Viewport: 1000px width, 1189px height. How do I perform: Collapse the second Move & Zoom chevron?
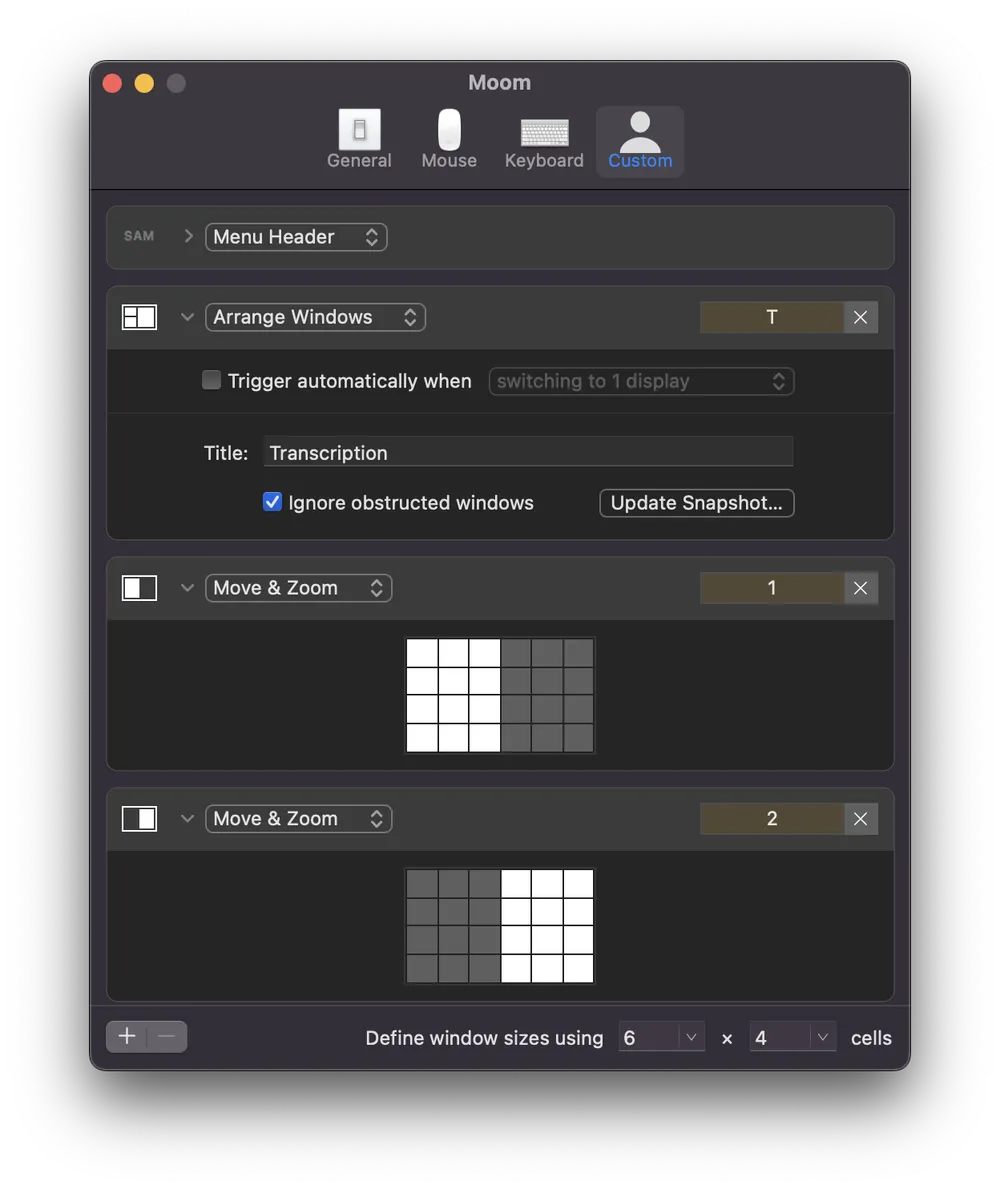187,818
